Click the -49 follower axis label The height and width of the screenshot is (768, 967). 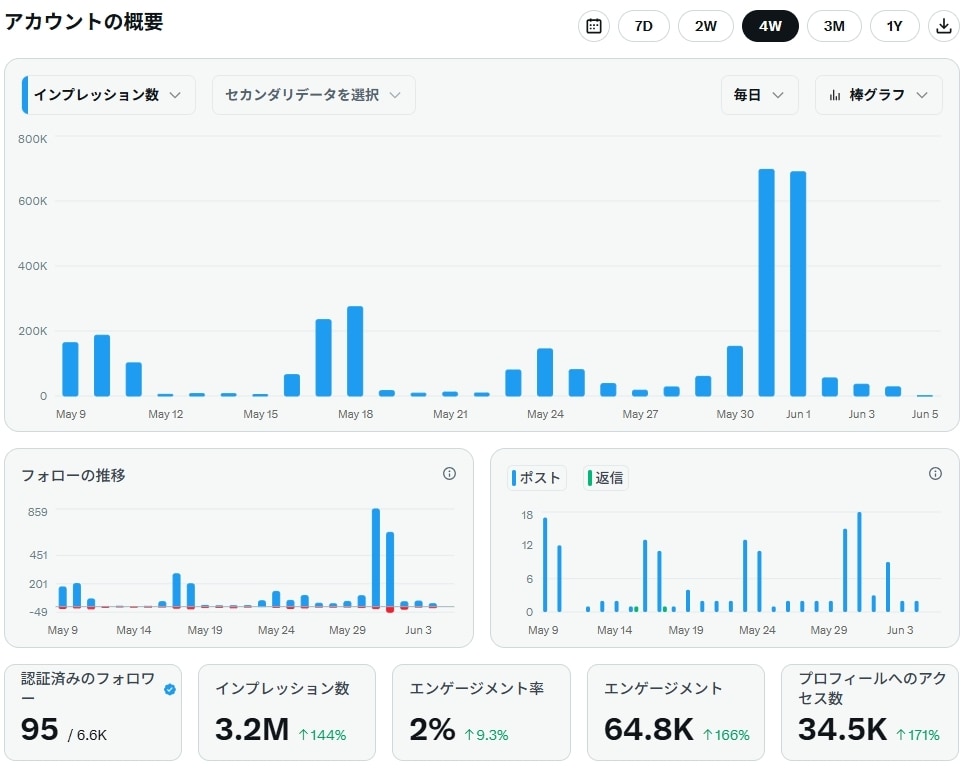point(38,612)
